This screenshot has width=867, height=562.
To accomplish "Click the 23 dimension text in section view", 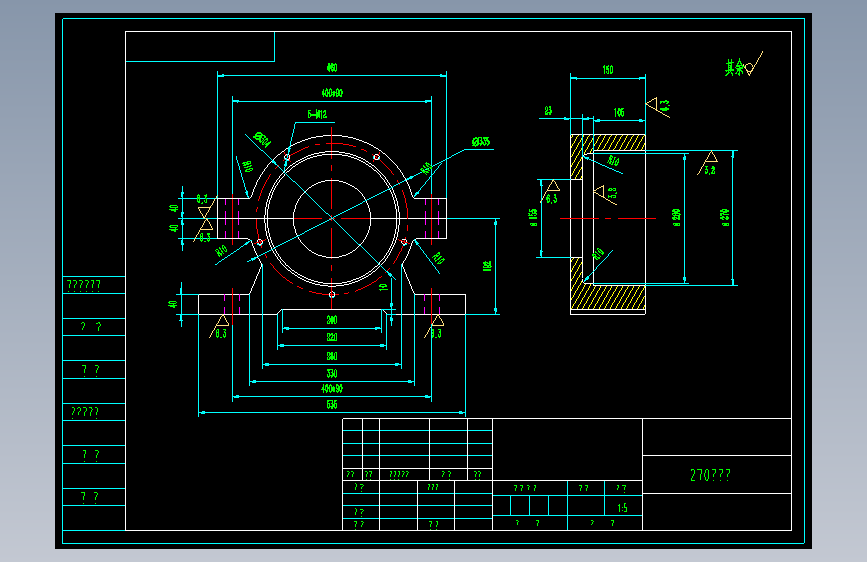I will click(x=548, y=111).
